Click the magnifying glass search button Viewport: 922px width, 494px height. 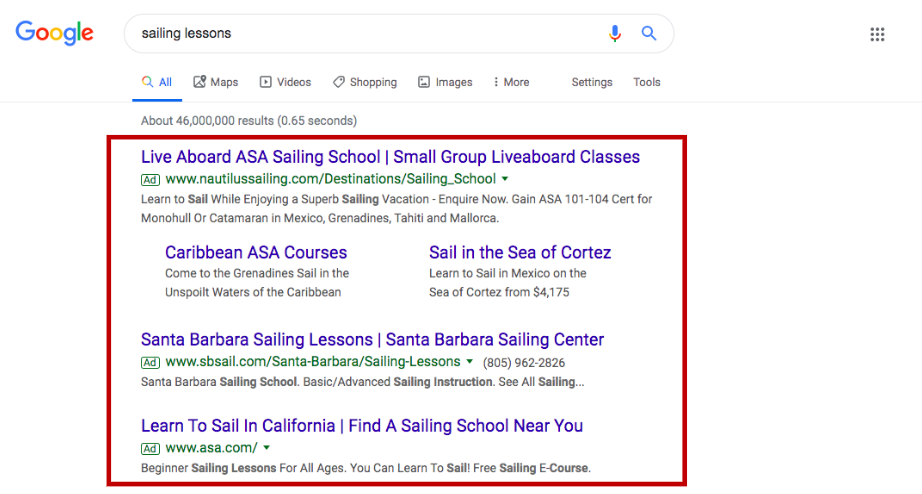649,33
